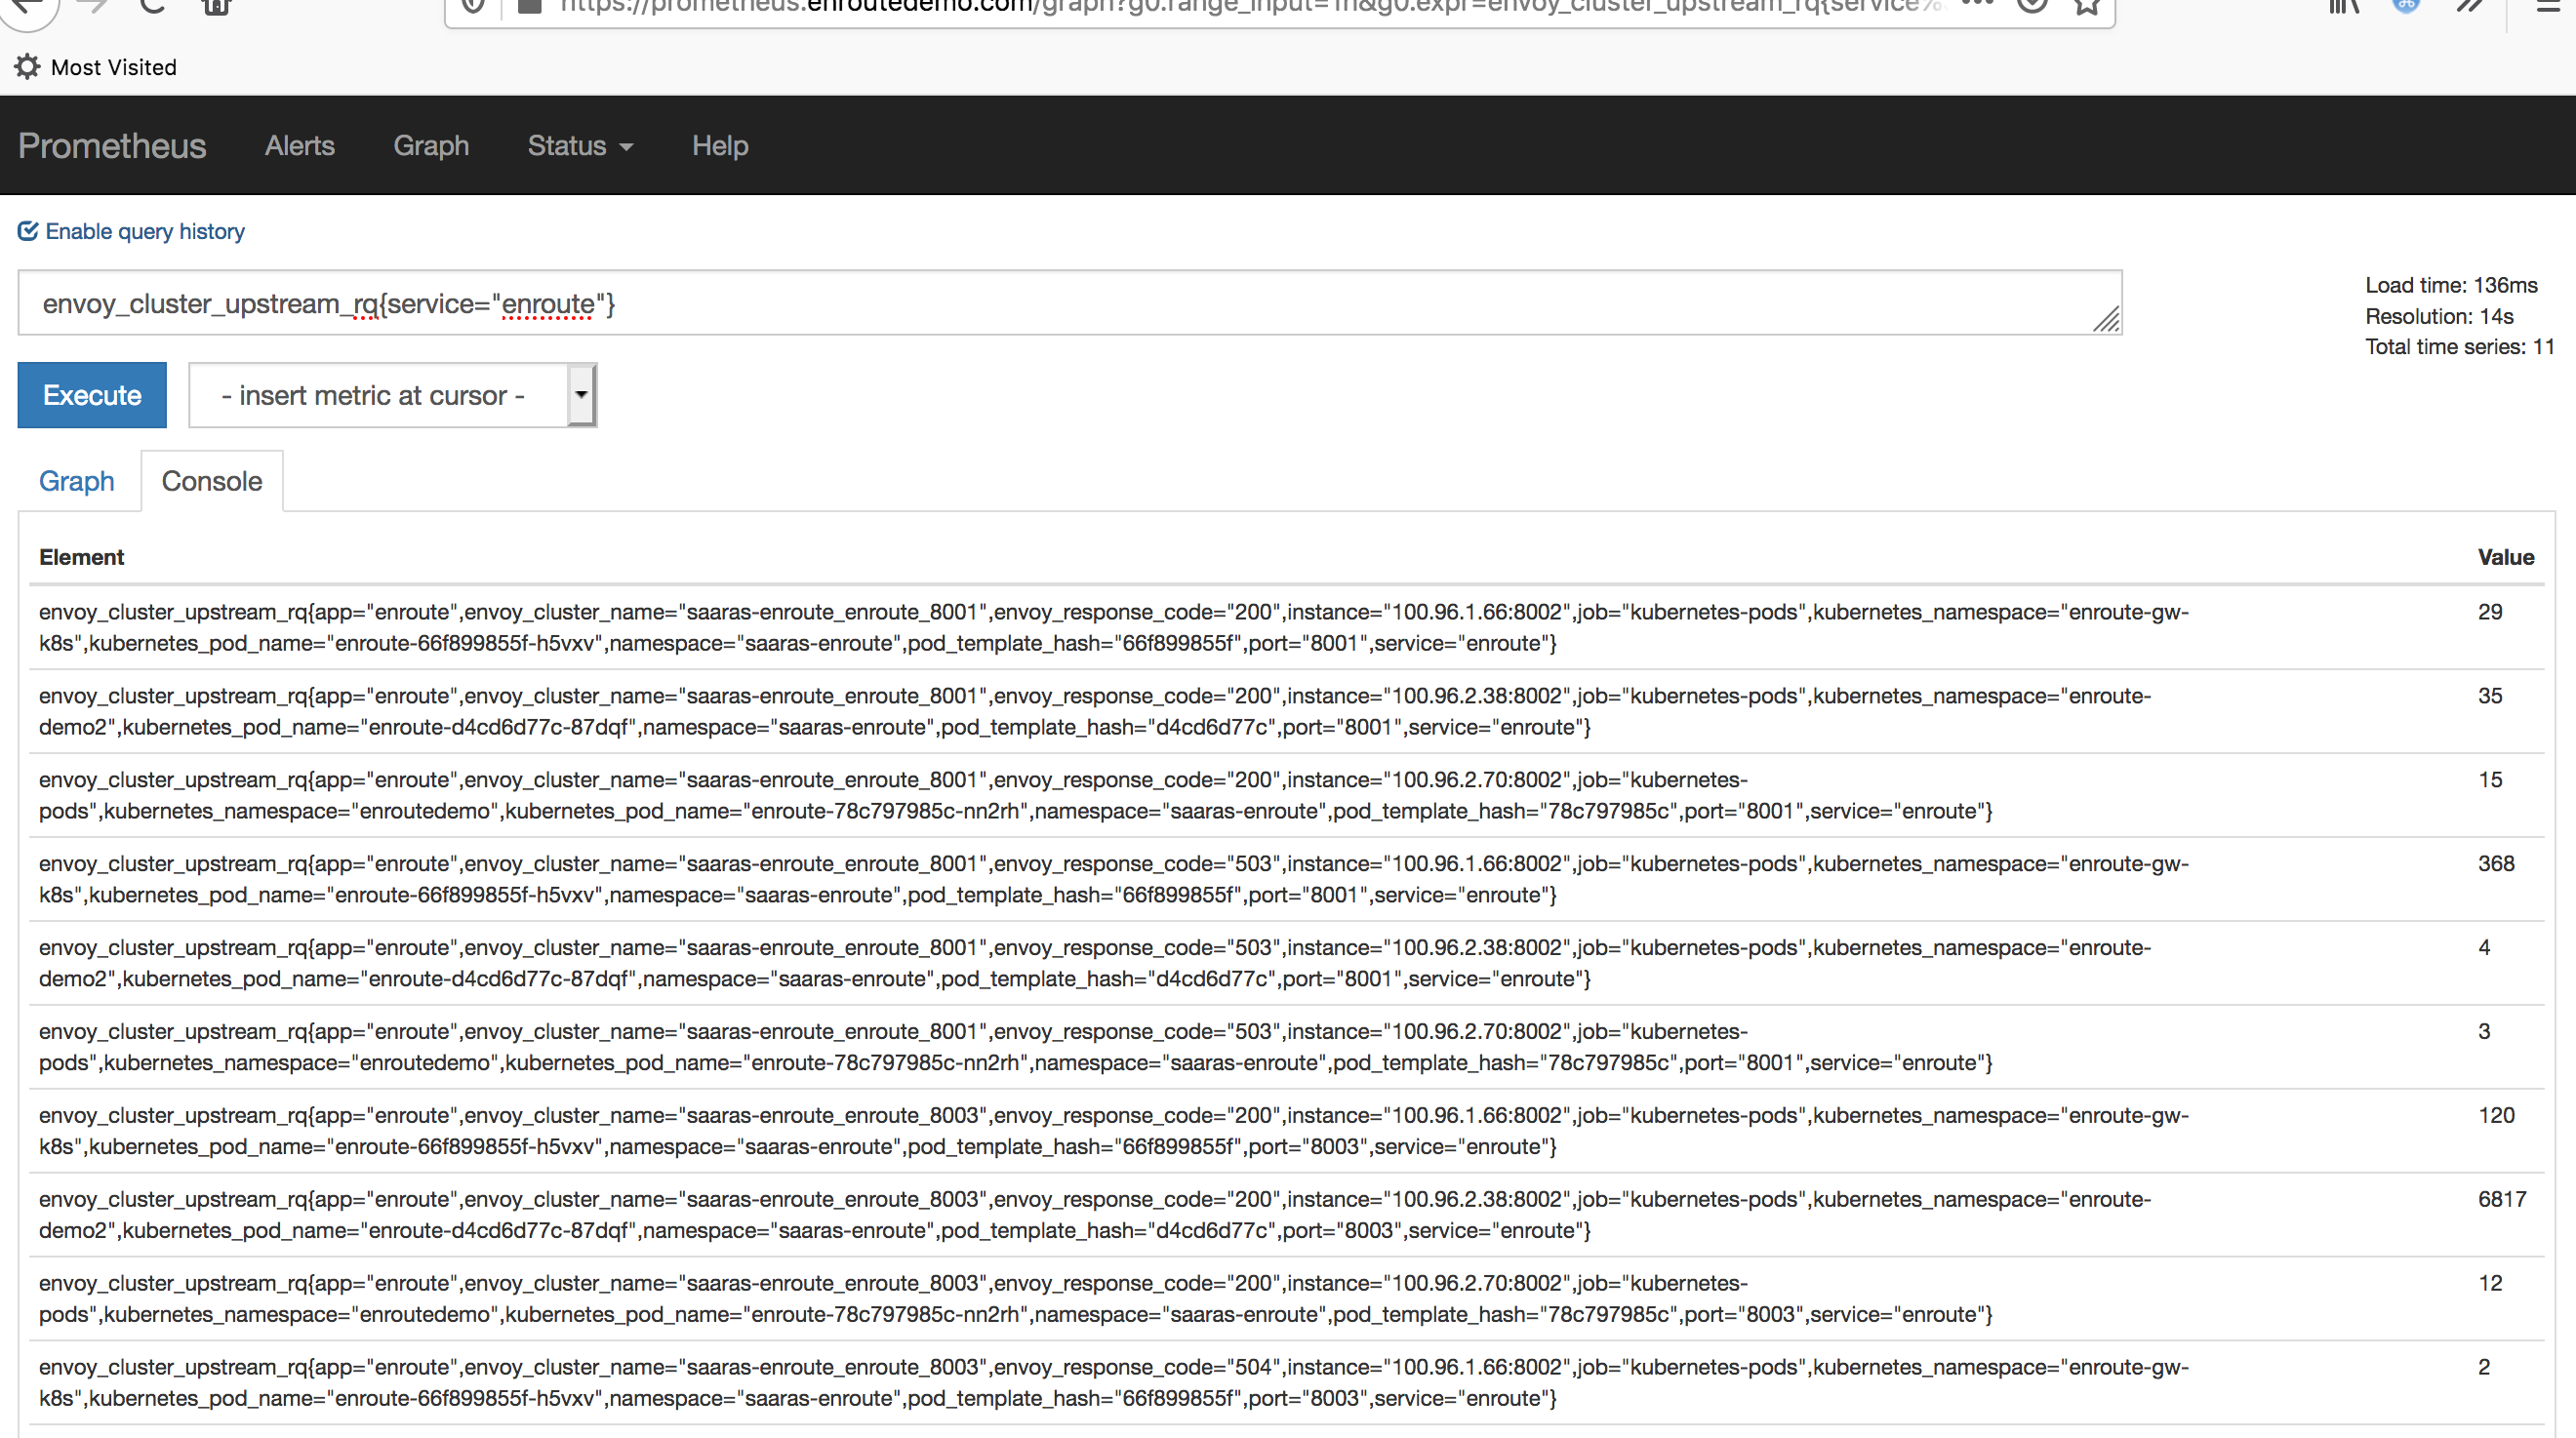This screenshot has width=2576, height=1438.
Task: Open the Help page
Action: pyautogui.click(x=720, y=146)
